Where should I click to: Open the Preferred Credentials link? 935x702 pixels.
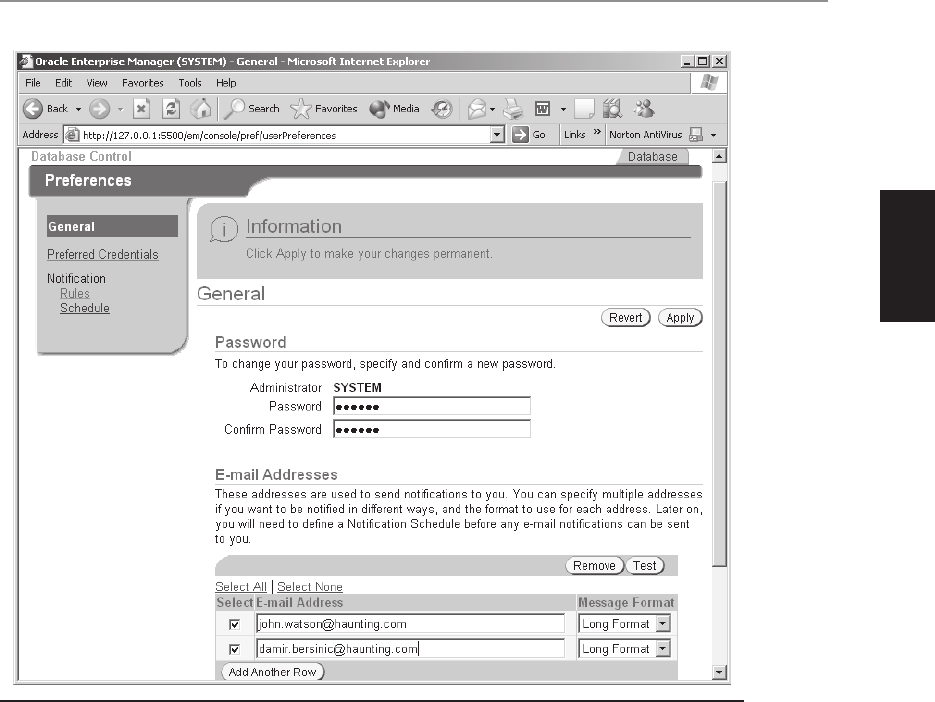[x=103, y=255]
